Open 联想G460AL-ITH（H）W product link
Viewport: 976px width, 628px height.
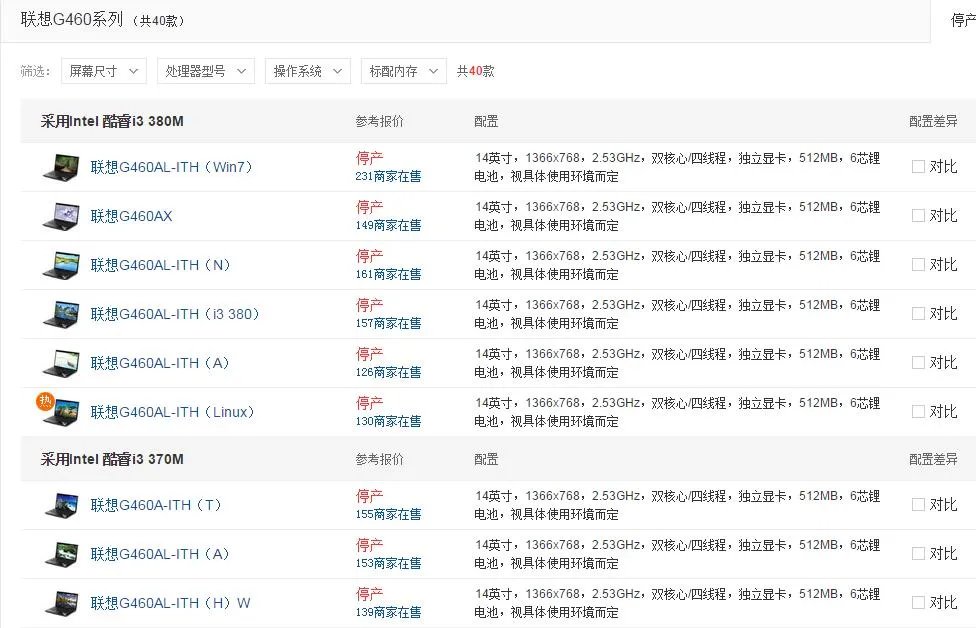[171, 603]
